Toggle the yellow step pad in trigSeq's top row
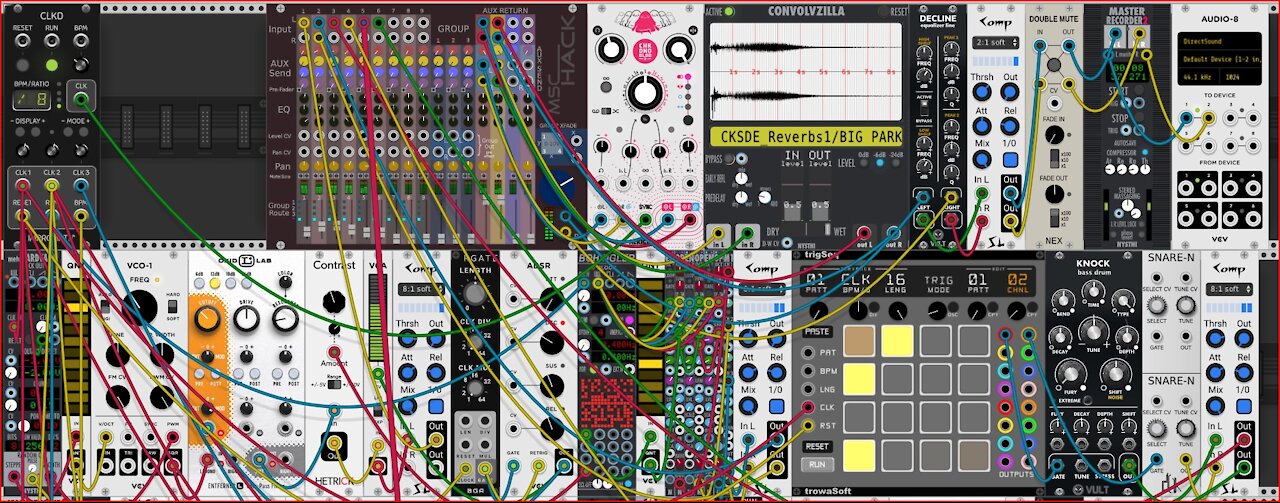1280x503 pixels. tap(898, 341)
